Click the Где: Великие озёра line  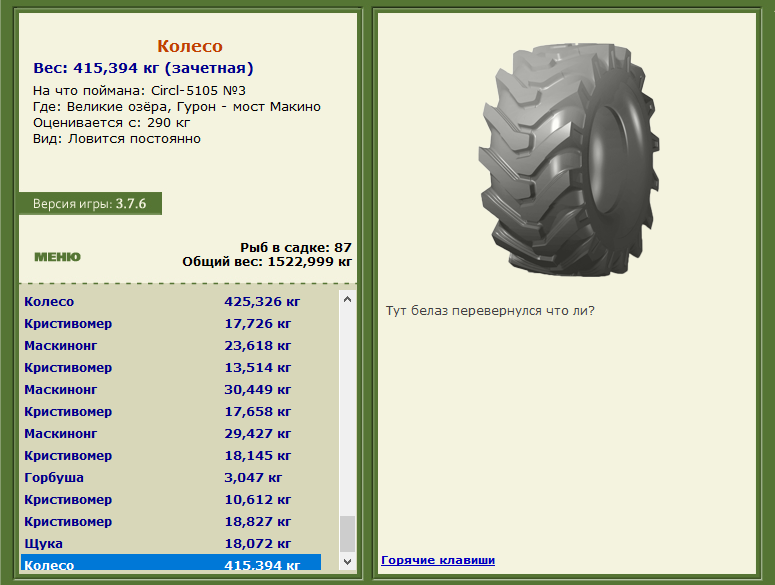point(177,107)
